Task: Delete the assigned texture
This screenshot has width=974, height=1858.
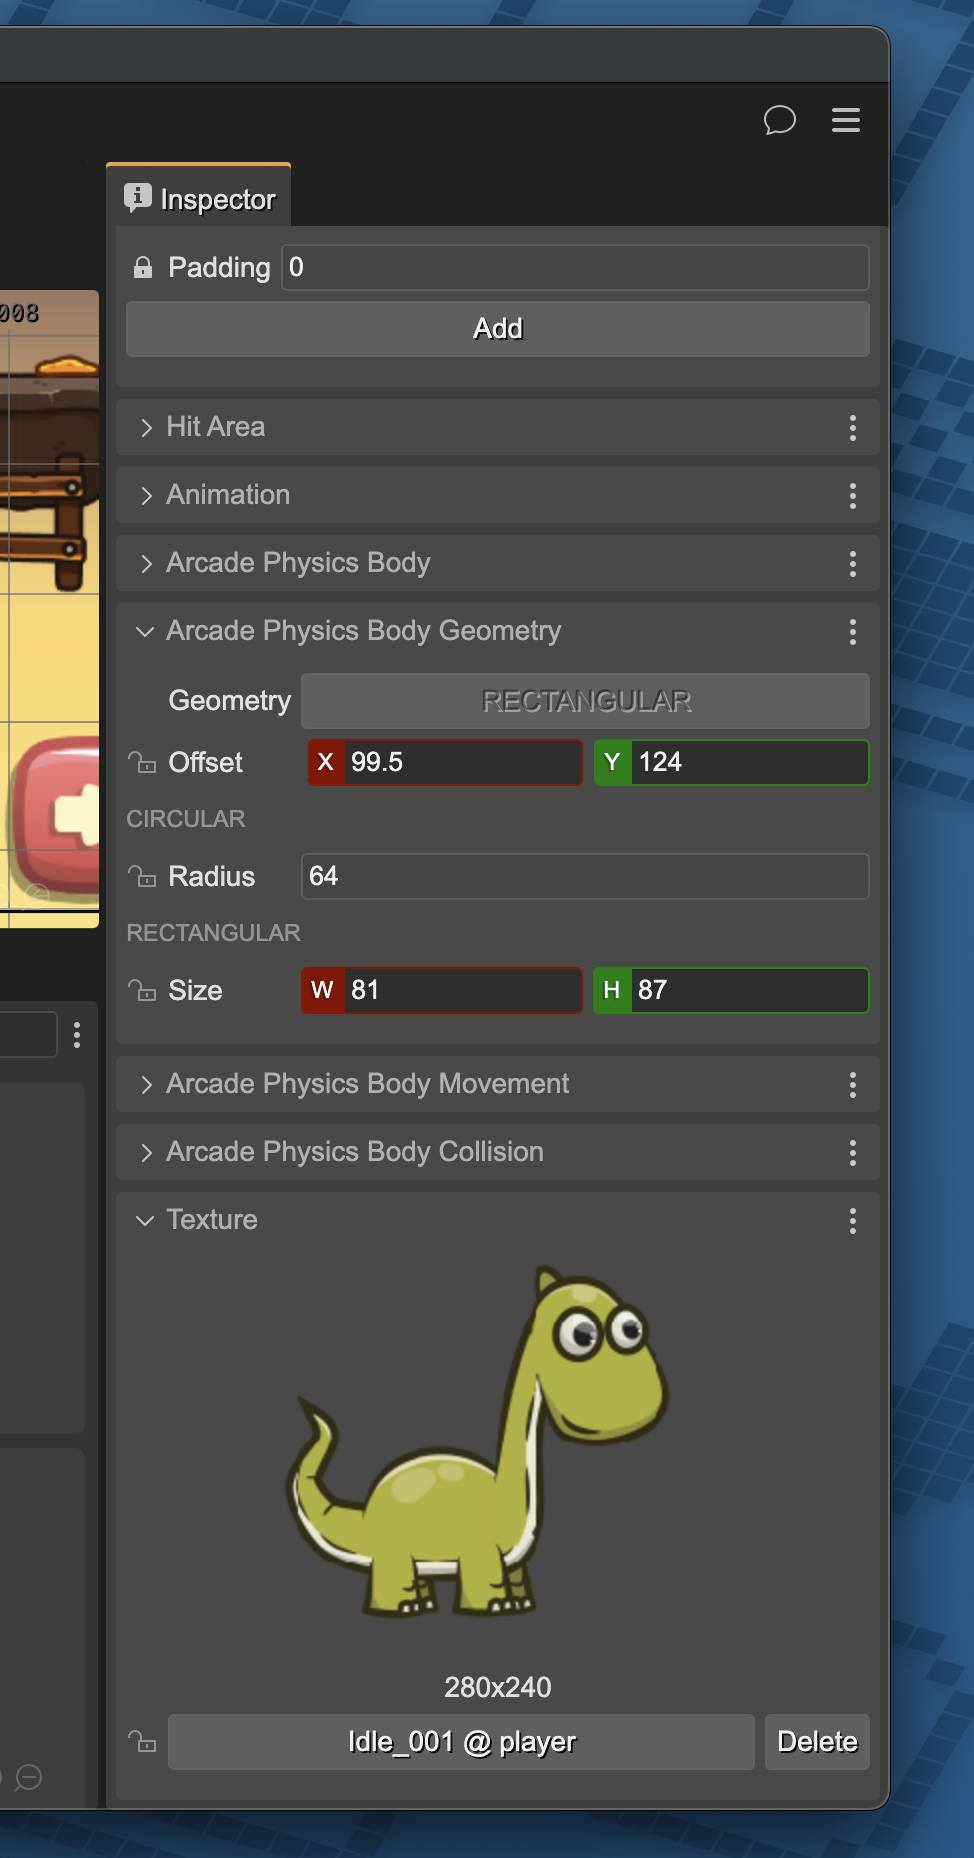Action: pyautogui.click(x=816, y=1742)
